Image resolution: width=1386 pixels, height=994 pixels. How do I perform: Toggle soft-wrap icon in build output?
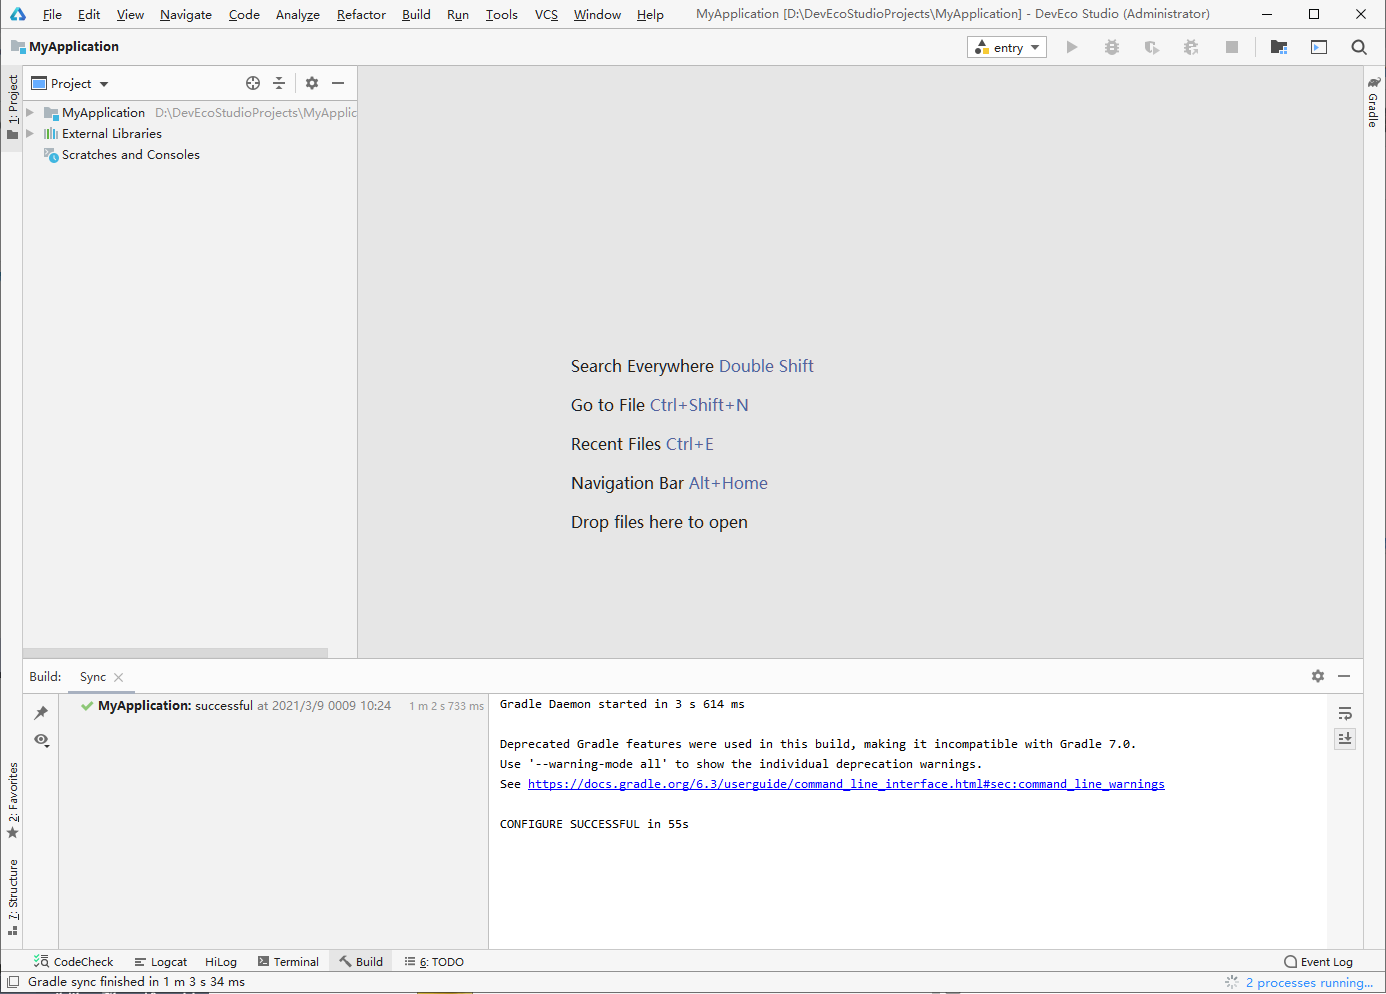(1345, 713)
